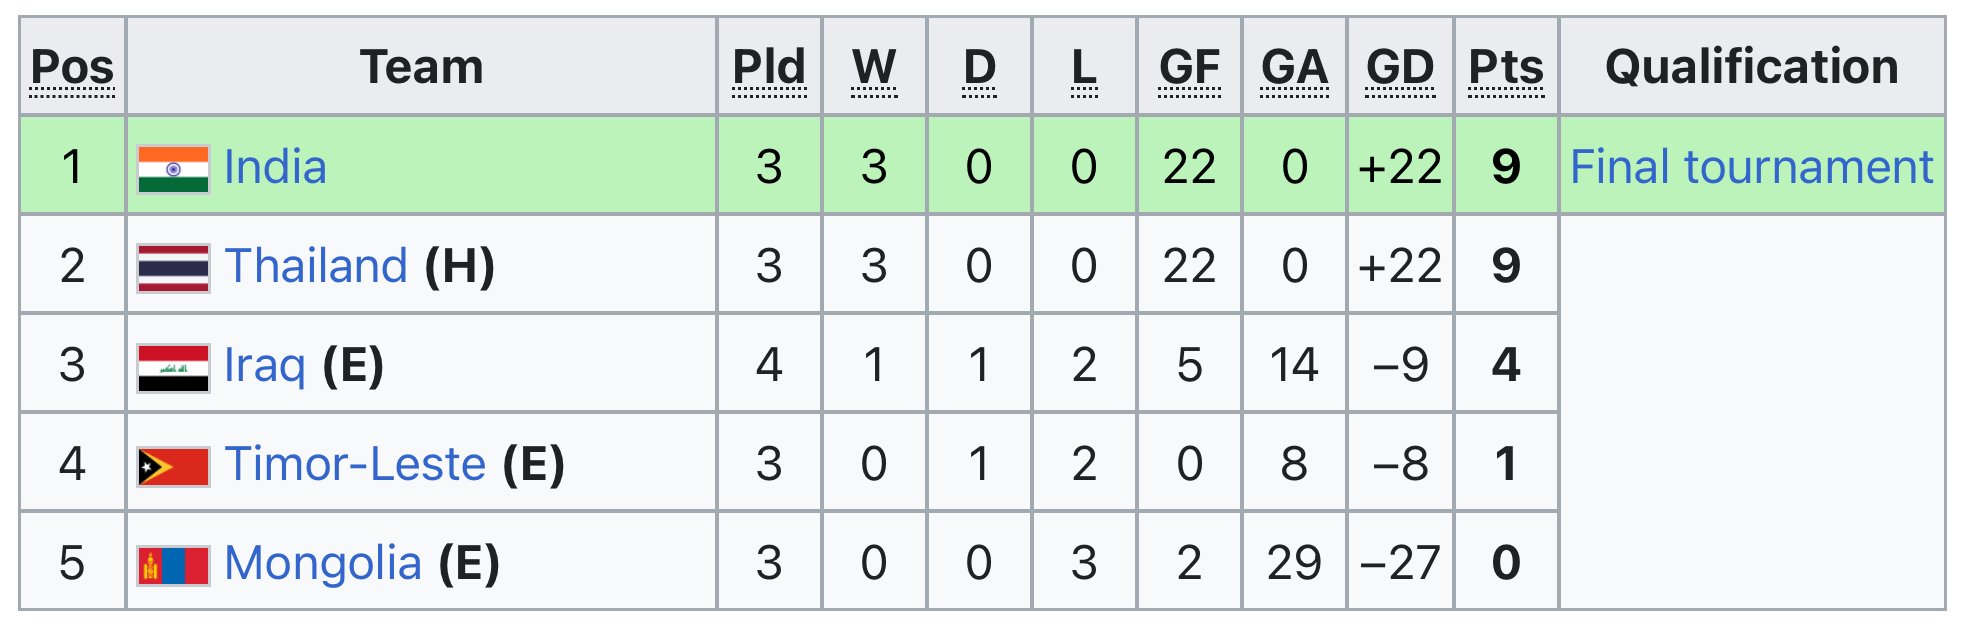Click the Pts column header abbreviation

(x=1506, y=68)
